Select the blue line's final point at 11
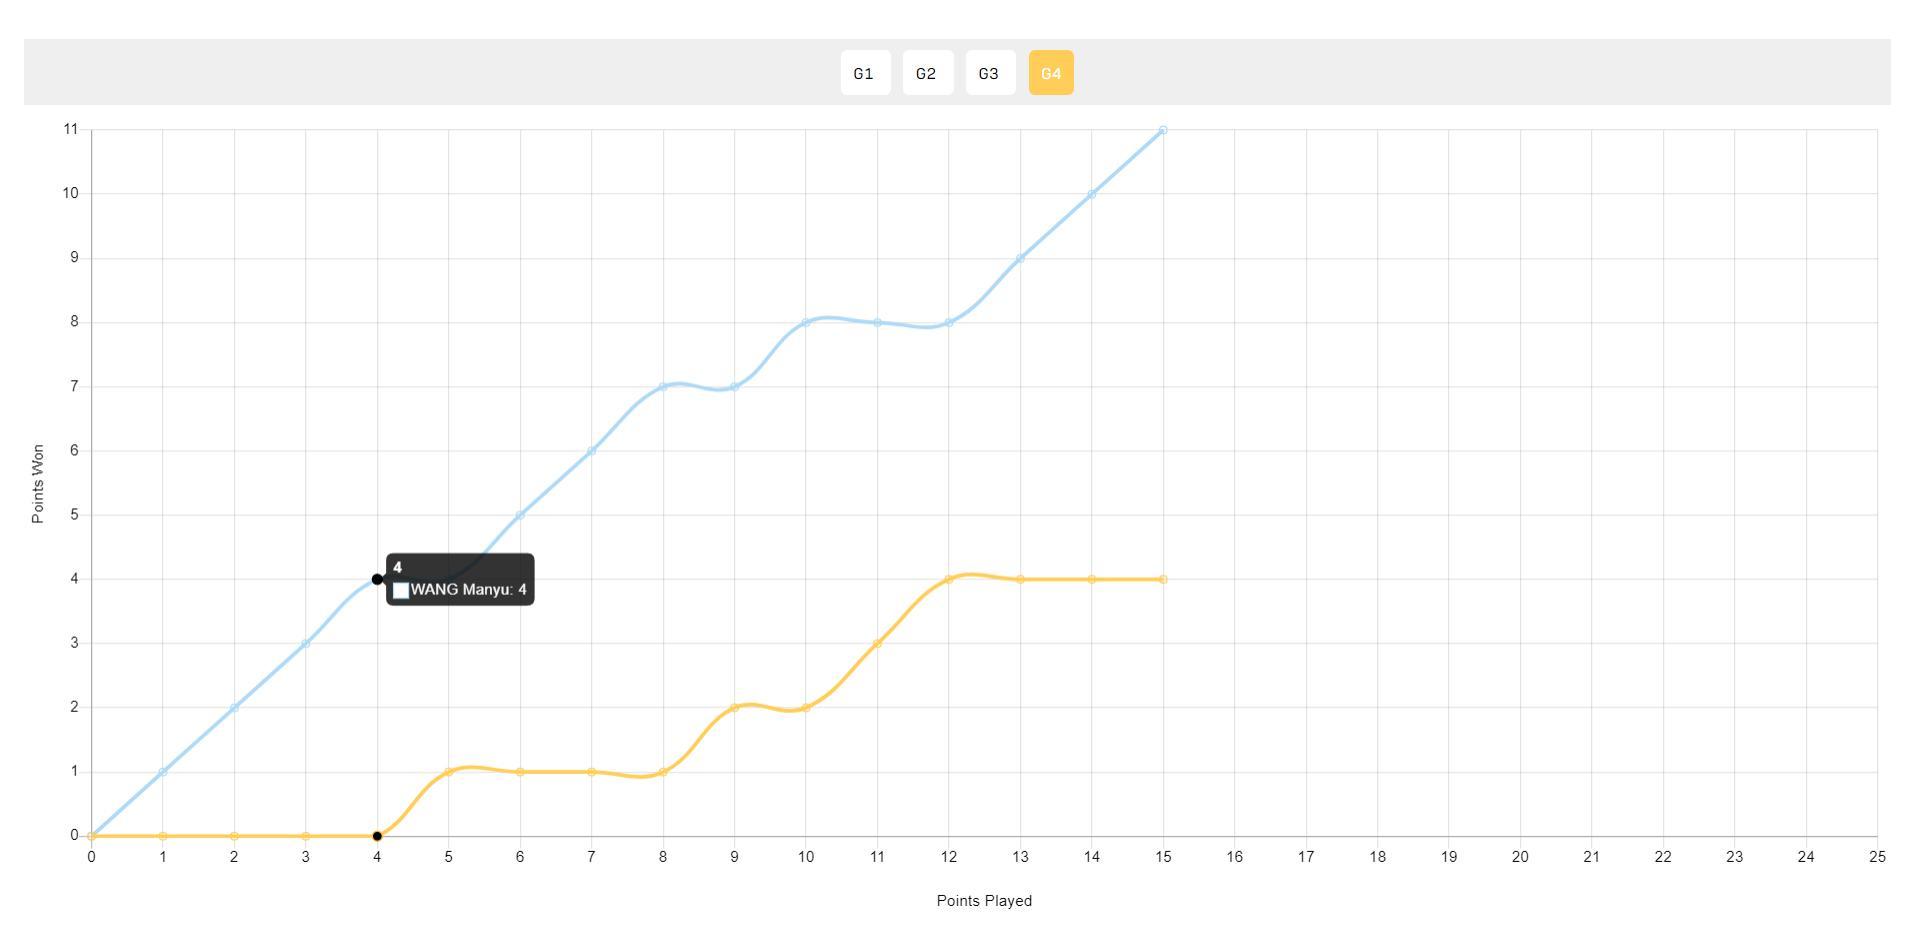This screenshot has height=936, width=1912. tap(1163, 130)
